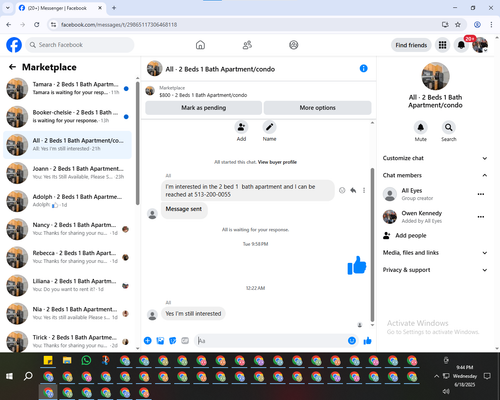The image size is (500, 400).
Task: Bookmark this page with star icon
Action: click(458, 25)
